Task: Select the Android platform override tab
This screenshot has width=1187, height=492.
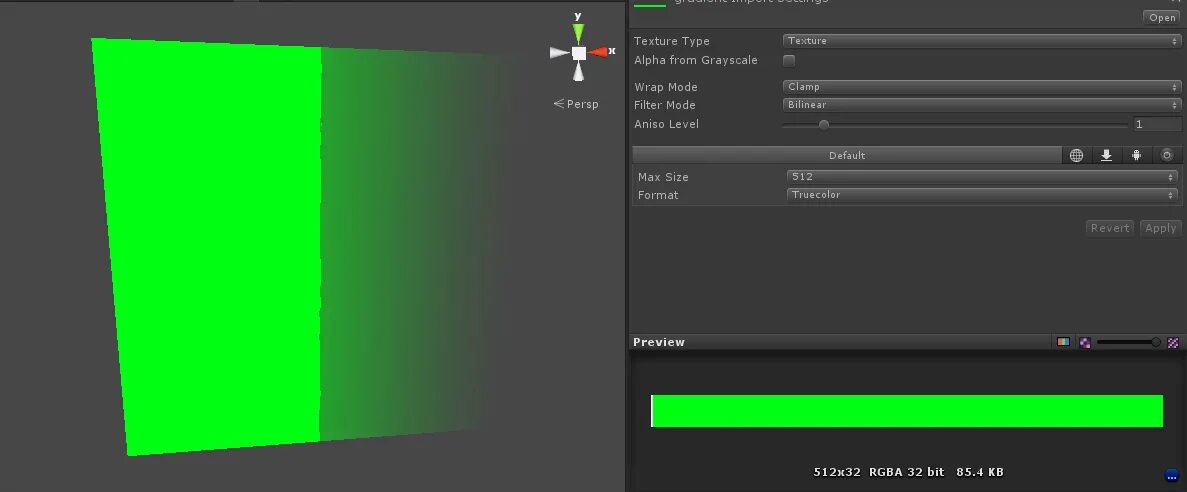Action: [1136, 155]
